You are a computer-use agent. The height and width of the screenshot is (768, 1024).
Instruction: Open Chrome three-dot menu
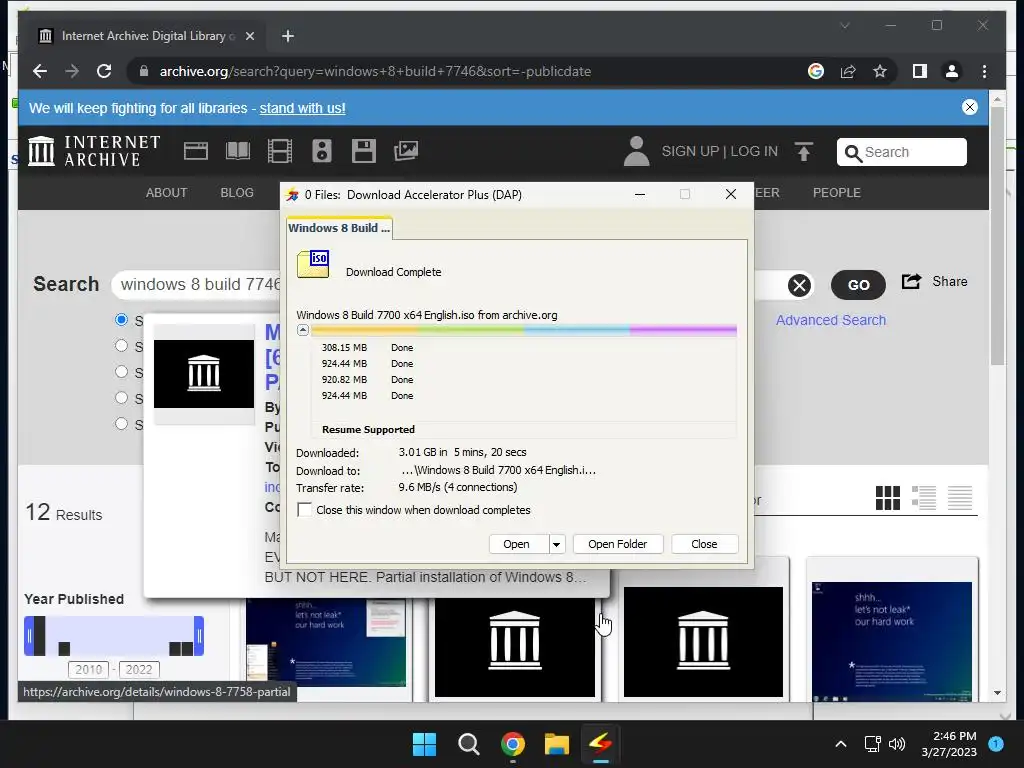coord(984,71)
